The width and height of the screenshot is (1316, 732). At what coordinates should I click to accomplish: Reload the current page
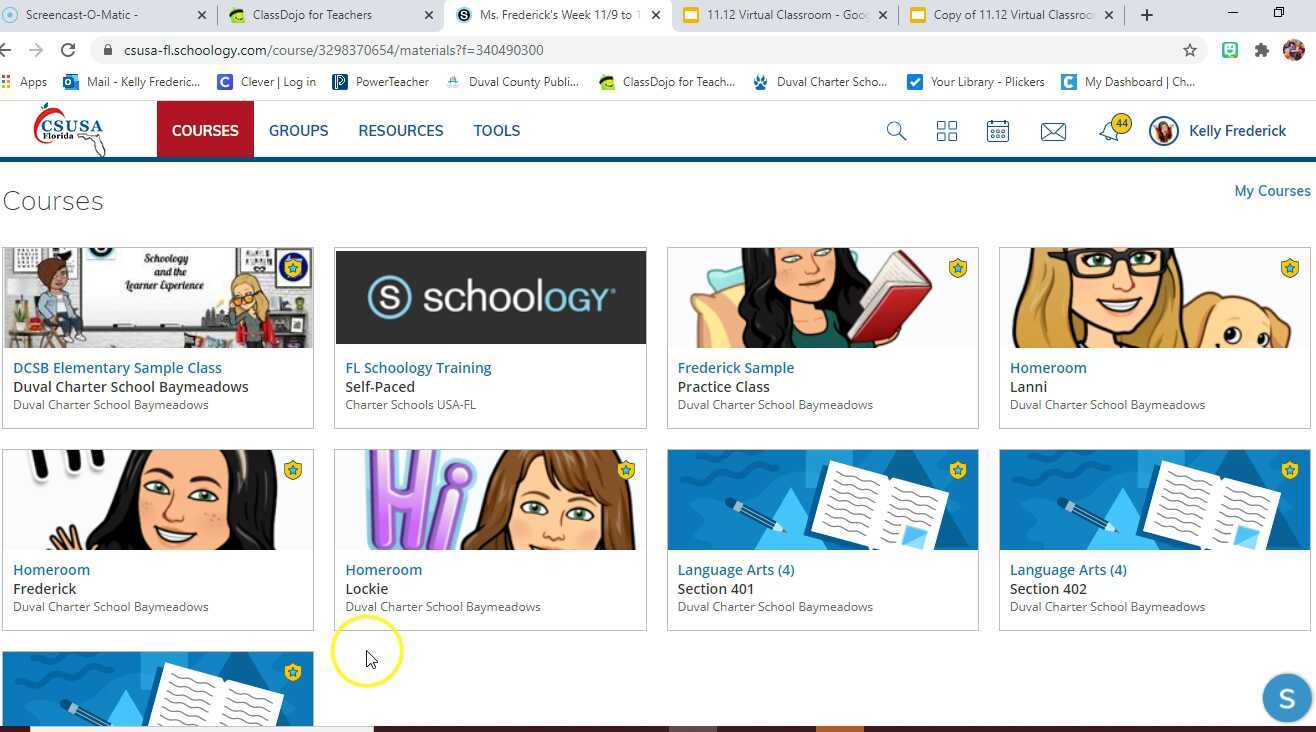coord(68,50)
